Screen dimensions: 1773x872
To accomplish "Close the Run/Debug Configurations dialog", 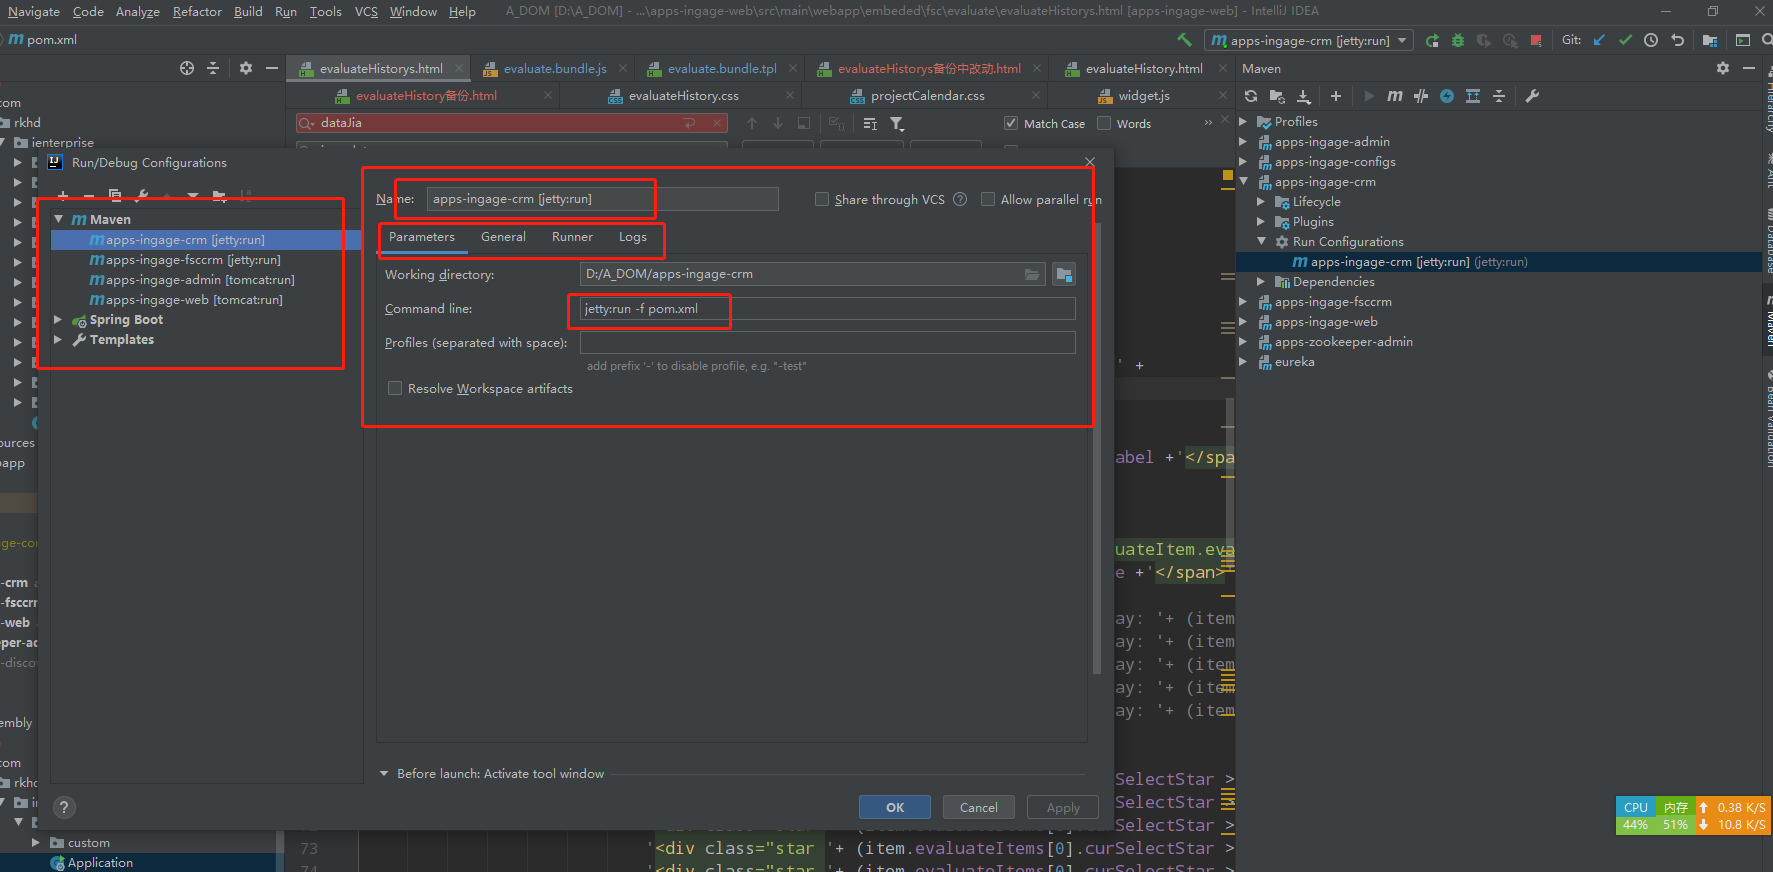I will pos(1090,162).
